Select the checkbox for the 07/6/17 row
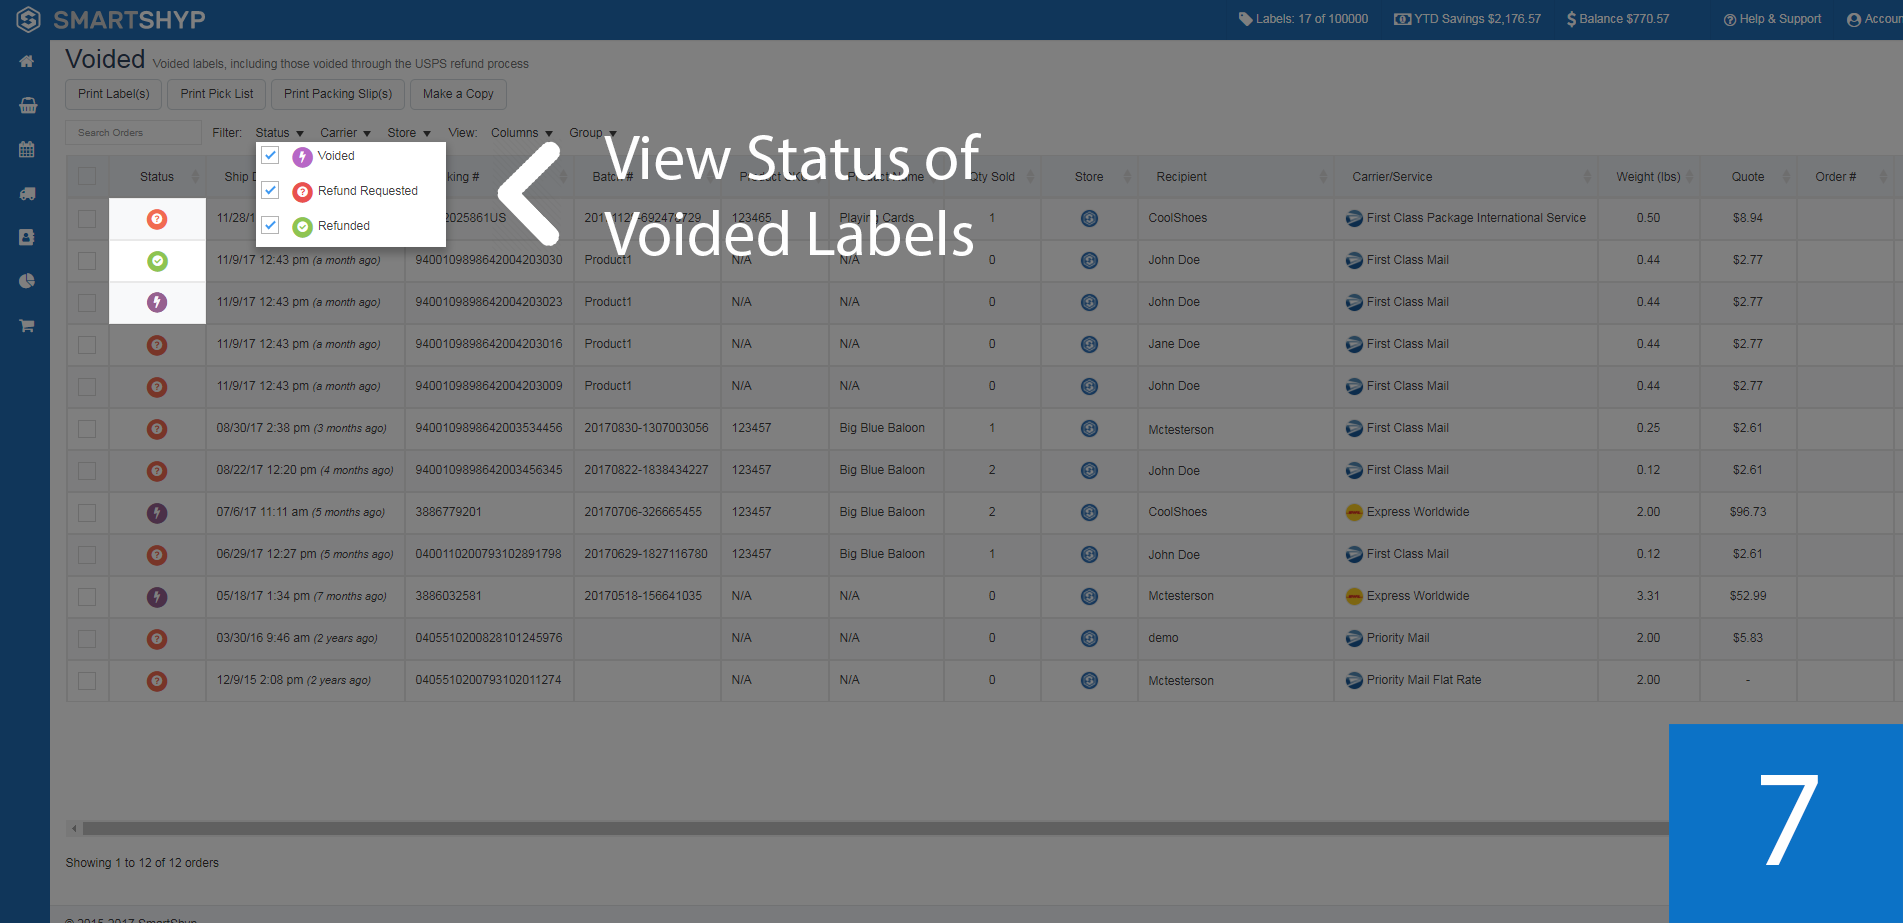 point(87,513)
